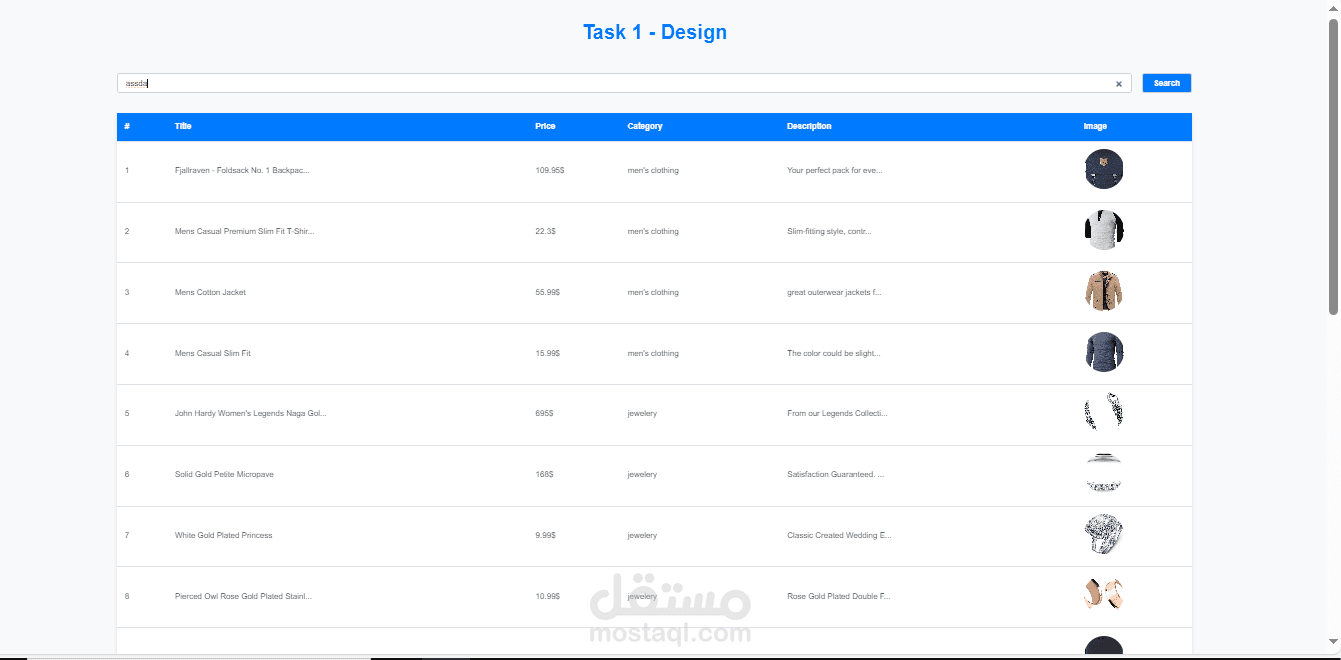
Task: Click 'jewelery' in the White Gold Plated Princess row
Action: pyautogui.click(x=642, y=535)
